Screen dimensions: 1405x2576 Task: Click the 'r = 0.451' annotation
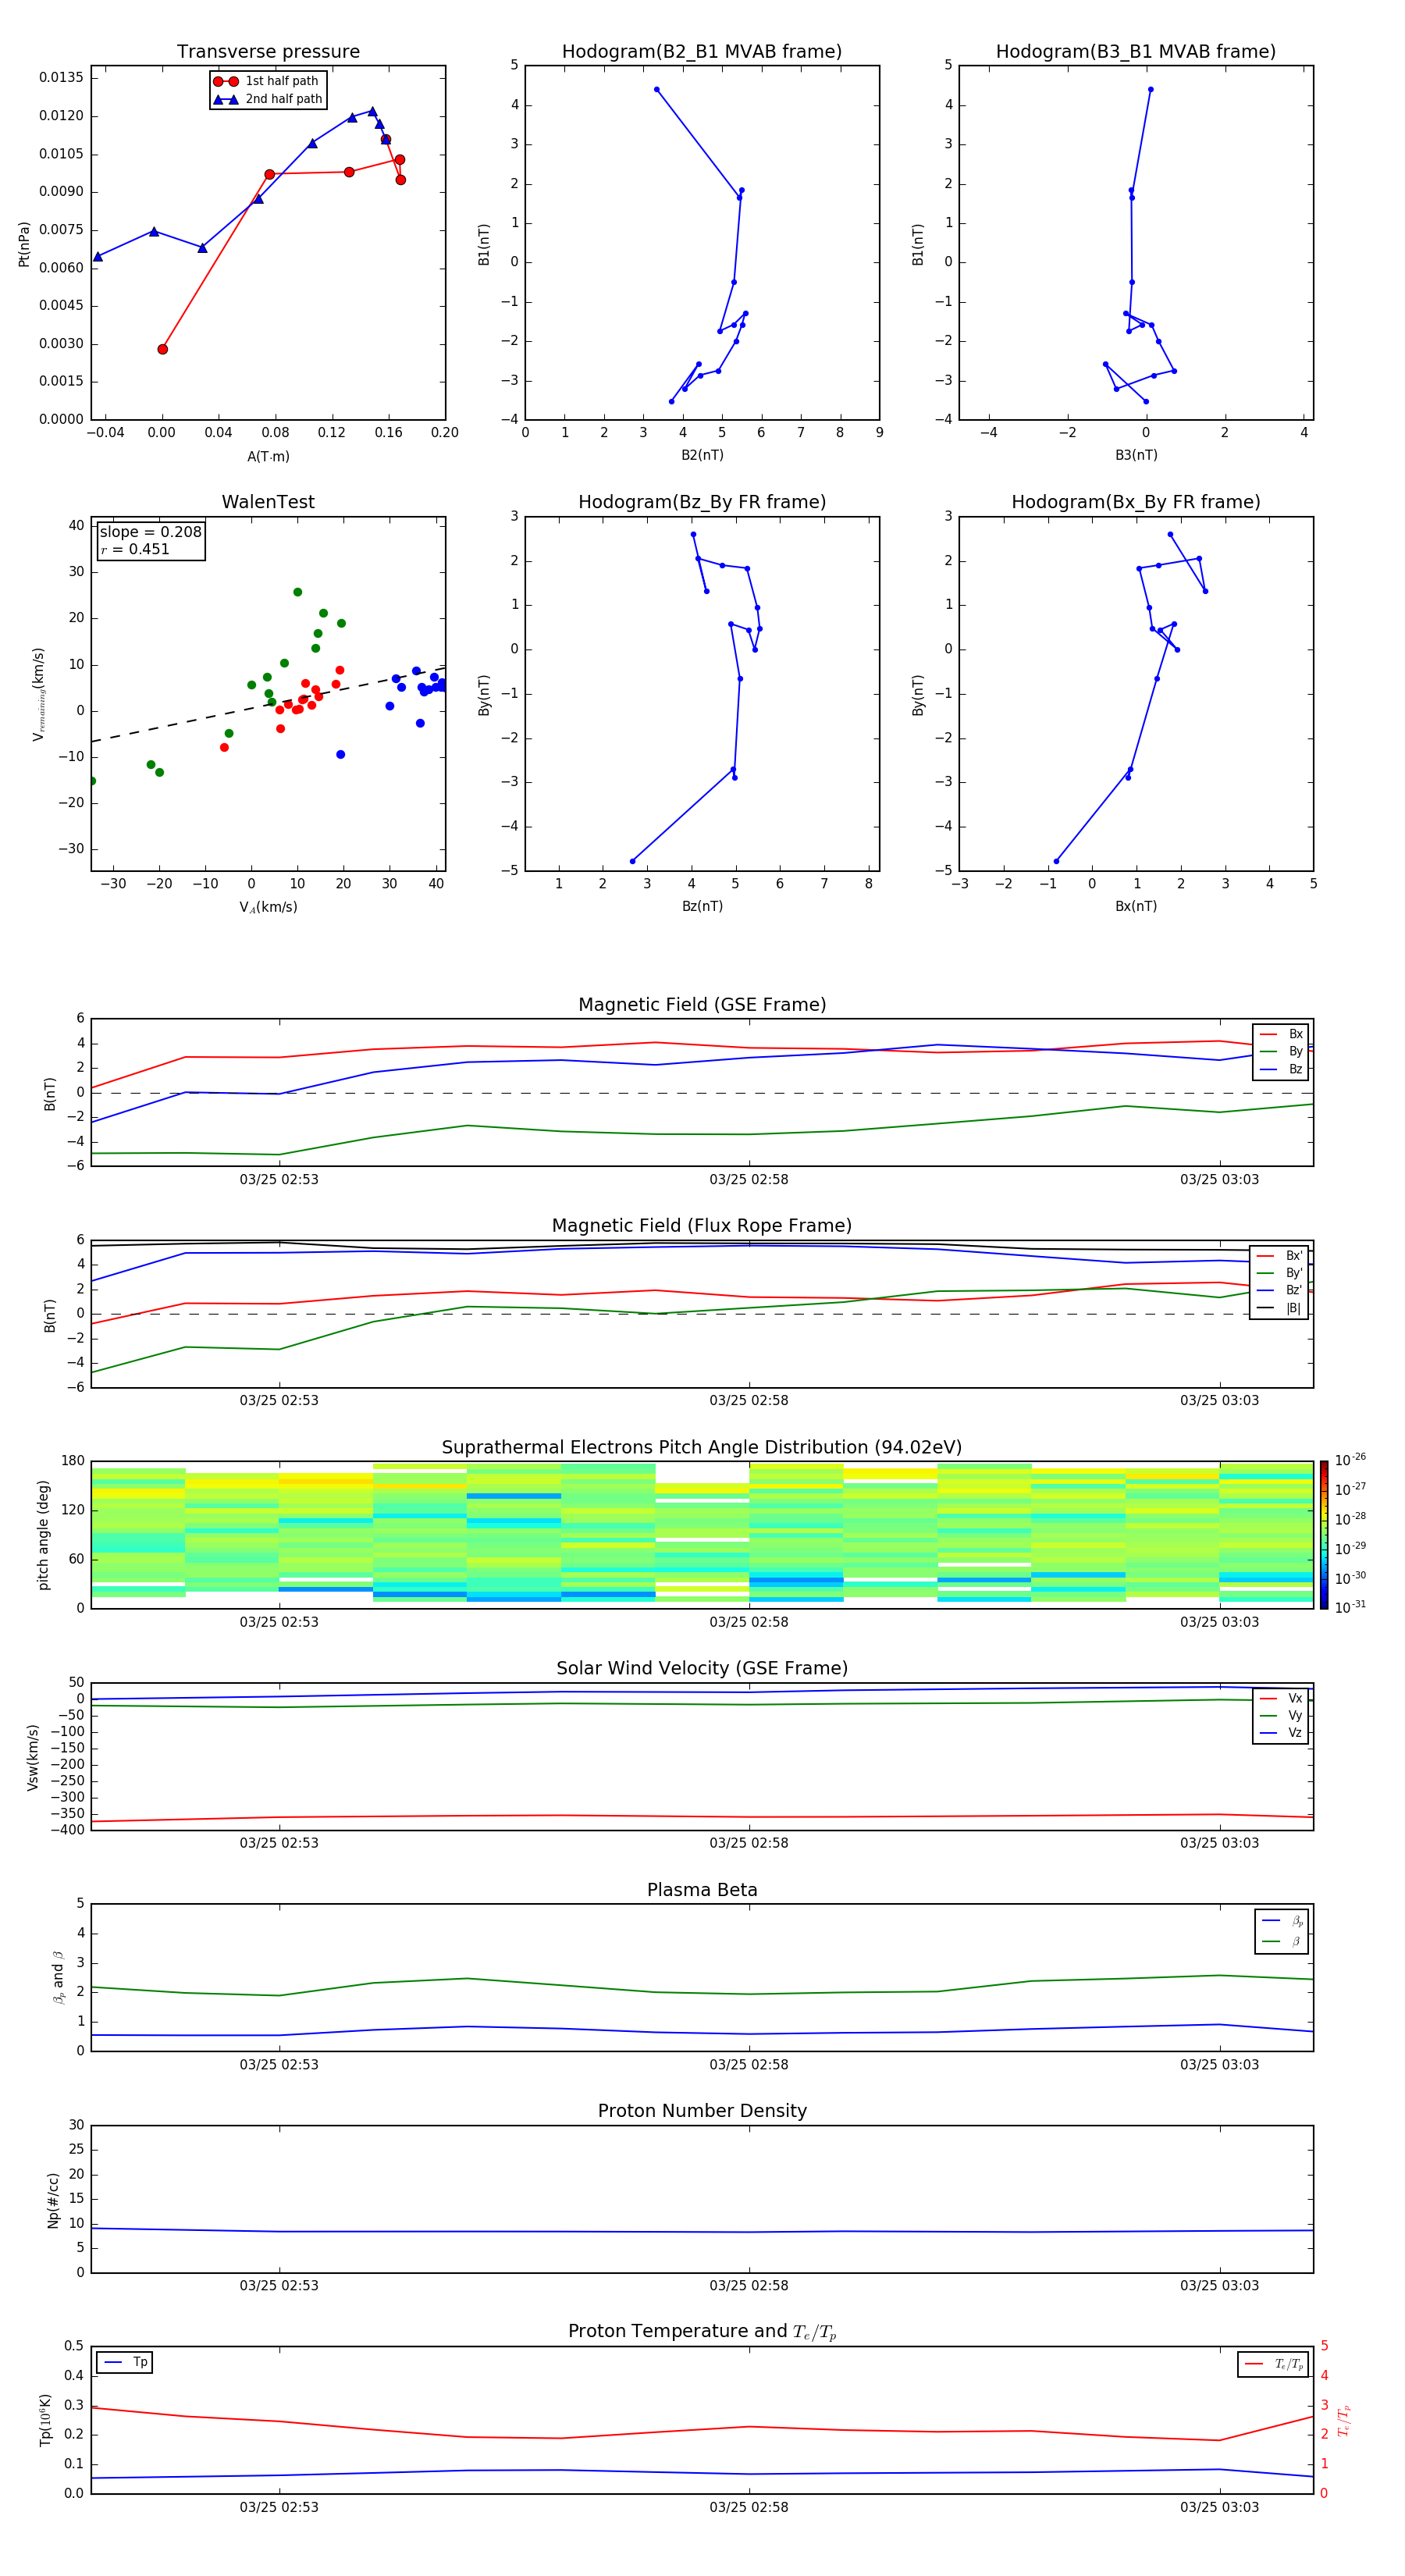135,549
